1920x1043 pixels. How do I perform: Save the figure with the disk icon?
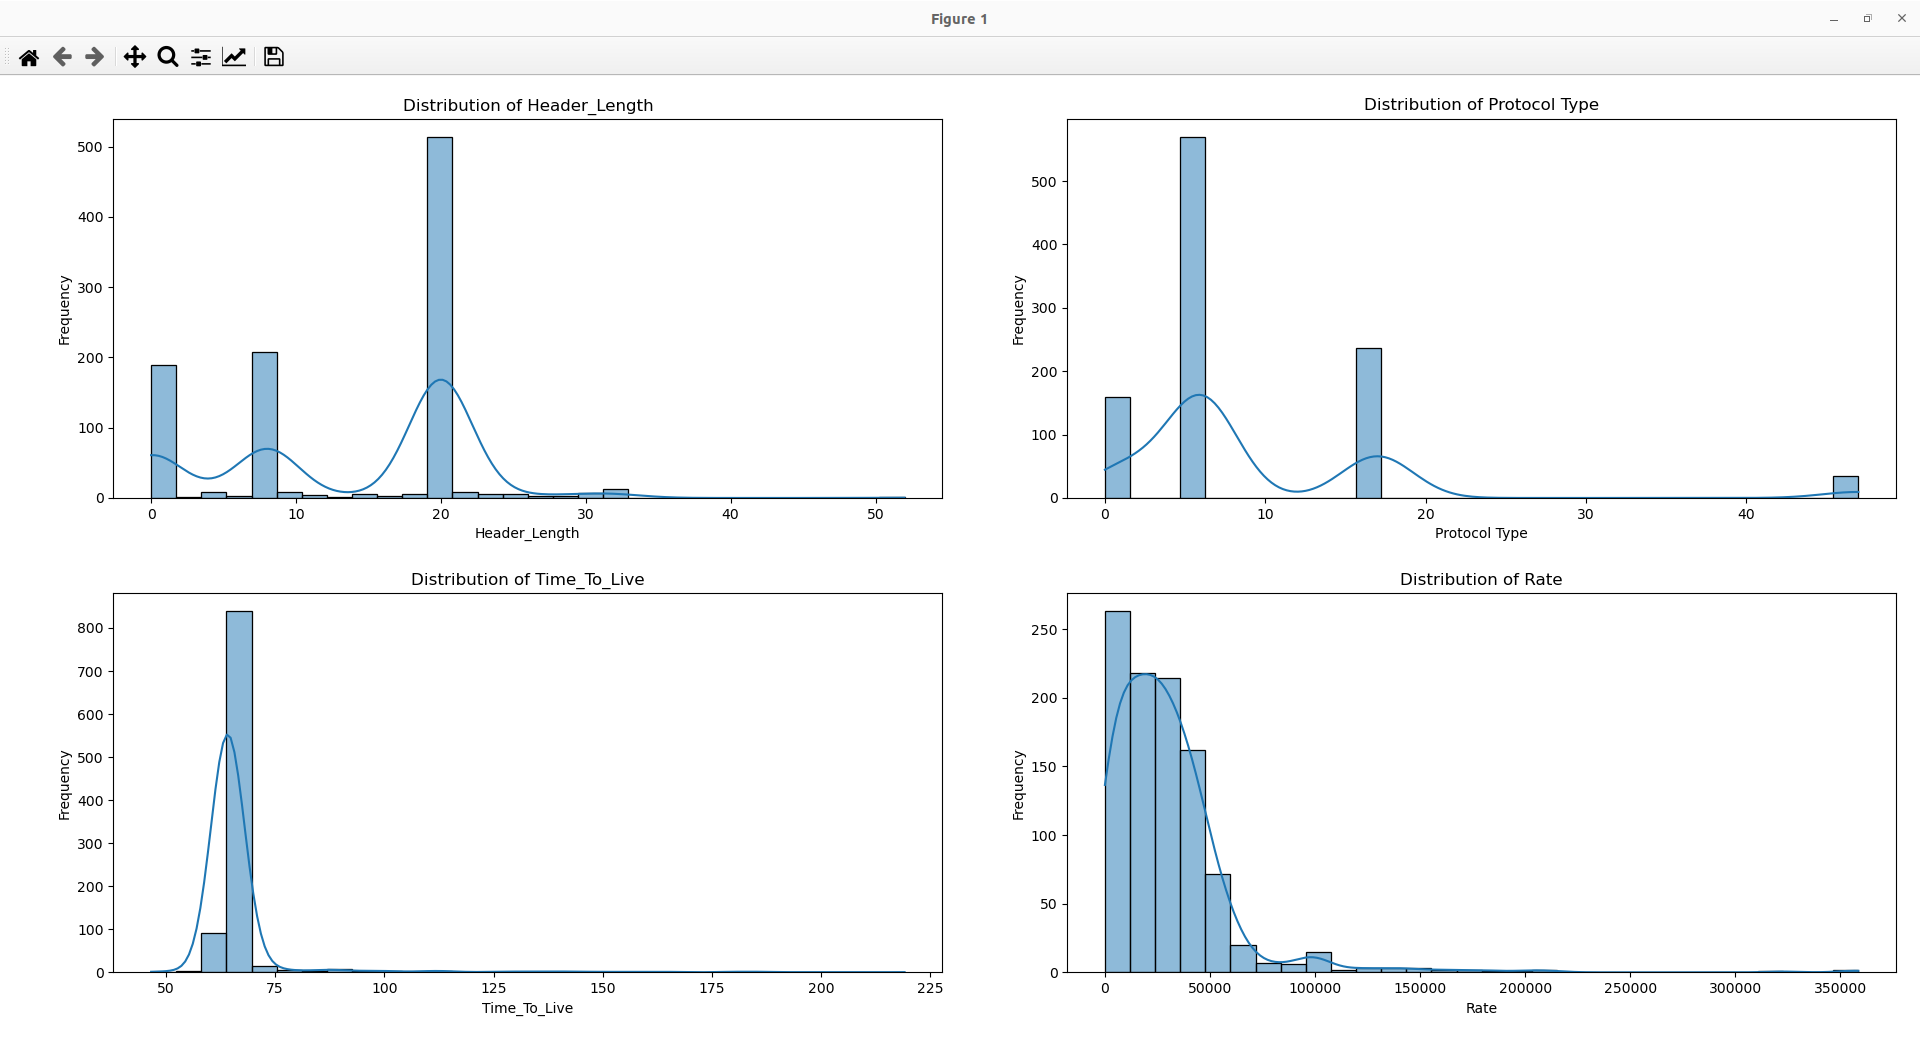point(273,57)
